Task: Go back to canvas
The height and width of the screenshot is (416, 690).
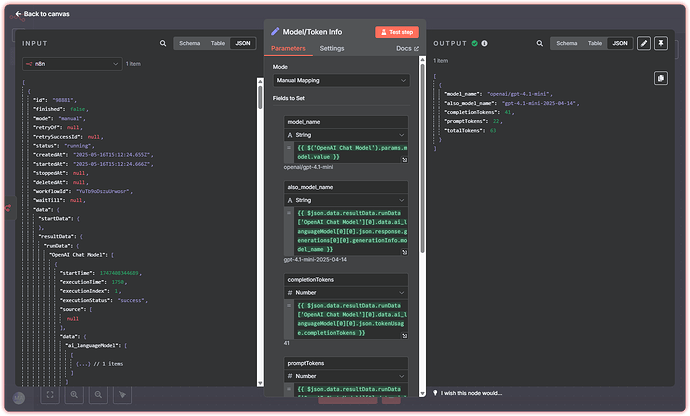Action: point(42,14)
